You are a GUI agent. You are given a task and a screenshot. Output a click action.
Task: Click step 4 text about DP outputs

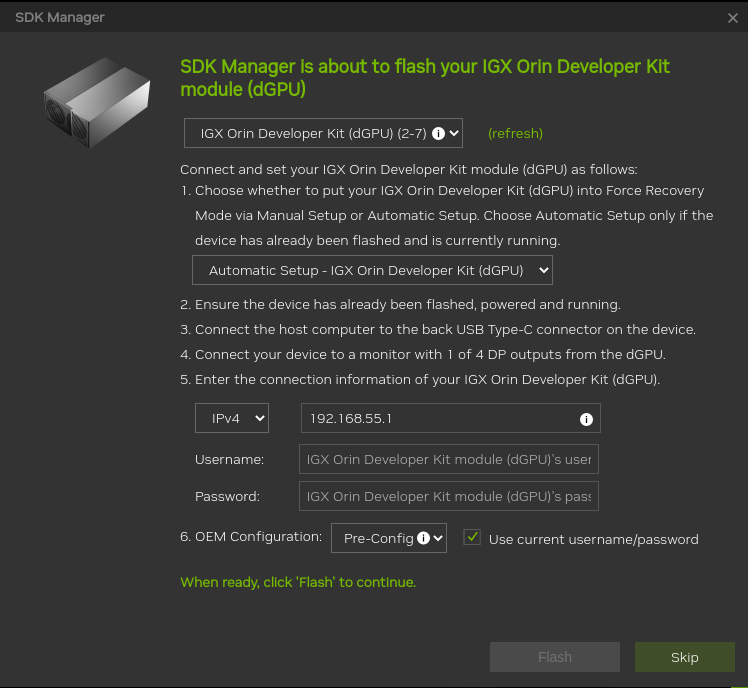423,354
